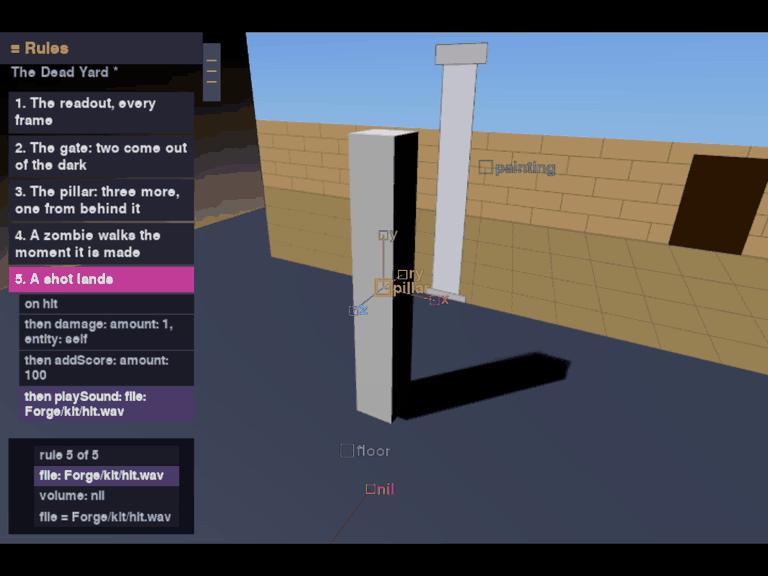Click the file: Forge/kit/hit.wav parameter field

(106, 476)
